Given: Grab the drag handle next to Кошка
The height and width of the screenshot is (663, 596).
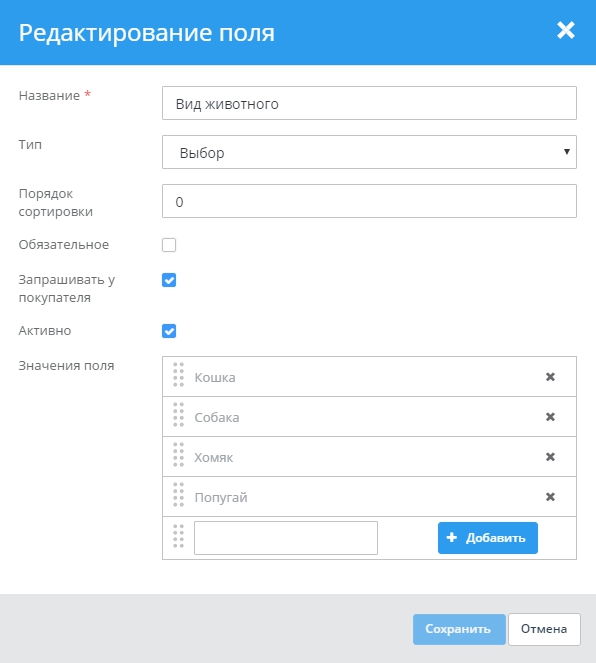Looking at the screenshot, I should [178, 375].
